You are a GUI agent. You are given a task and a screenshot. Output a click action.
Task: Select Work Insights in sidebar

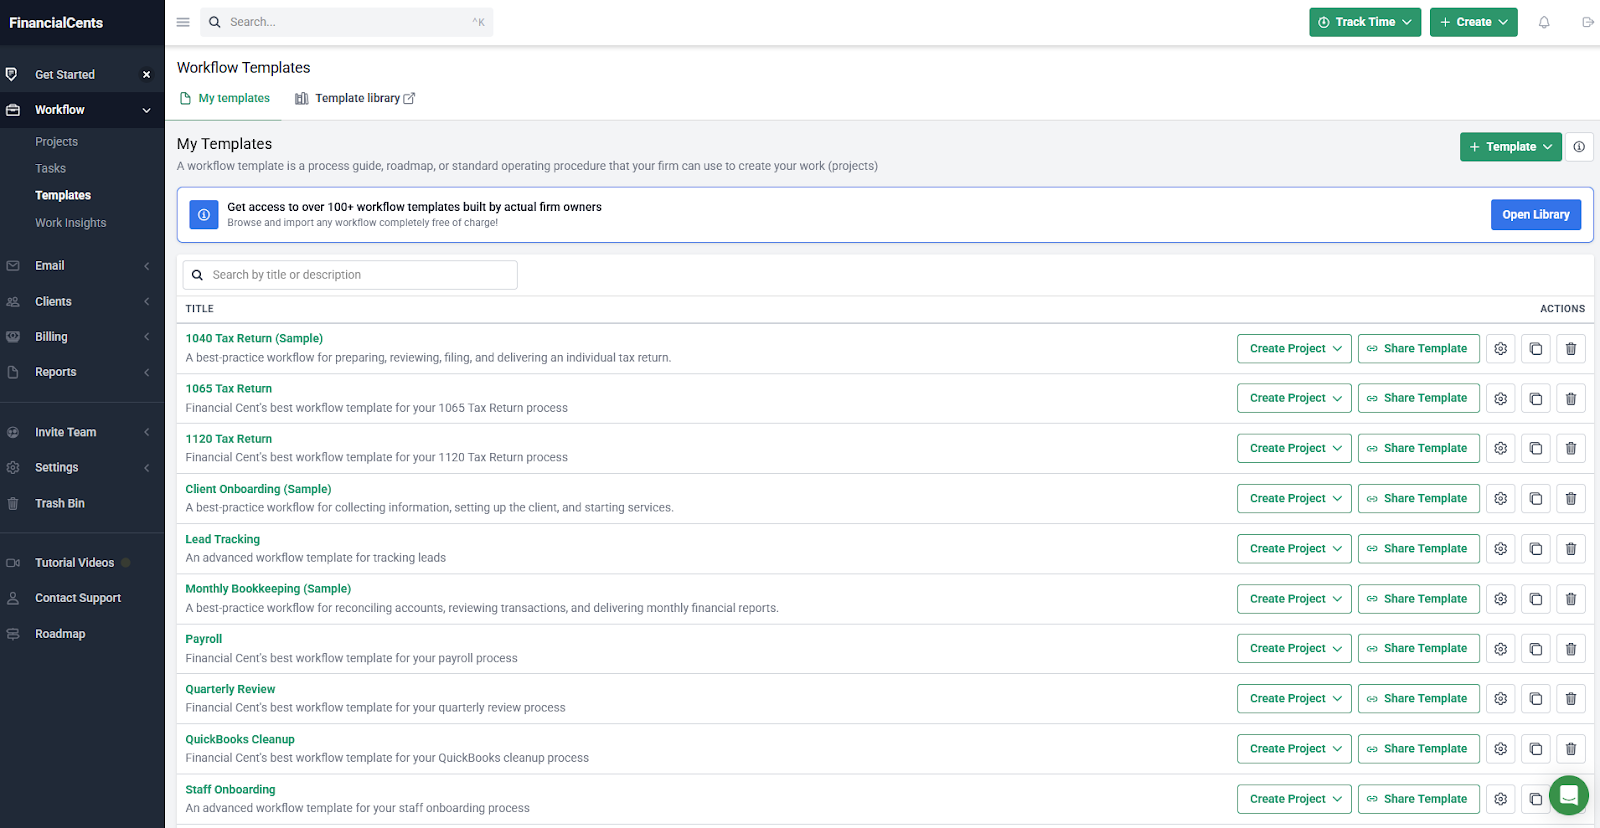pos(70,223)
